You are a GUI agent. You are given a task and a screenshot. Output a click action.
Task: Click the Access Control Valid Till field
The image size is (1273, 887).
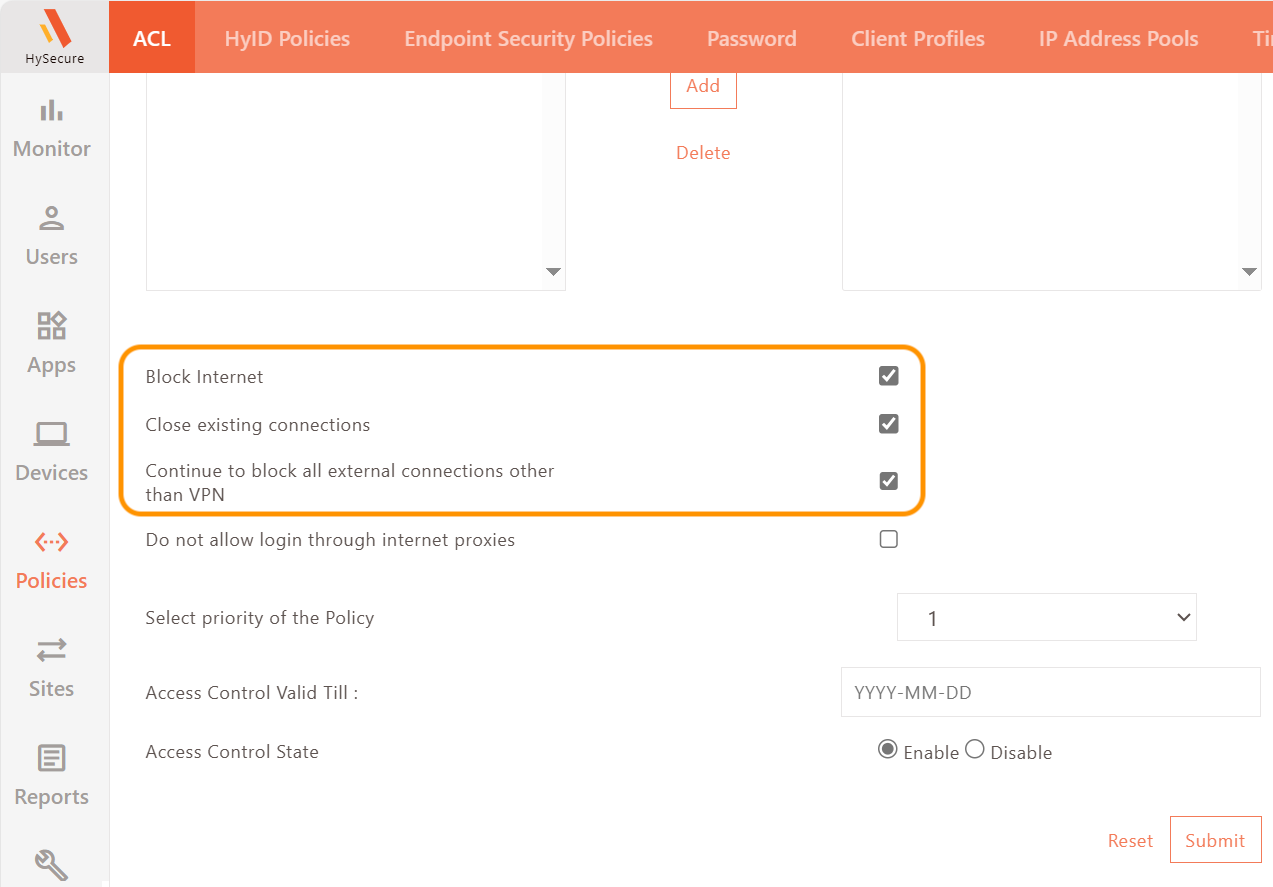(x=1050, y=692)
